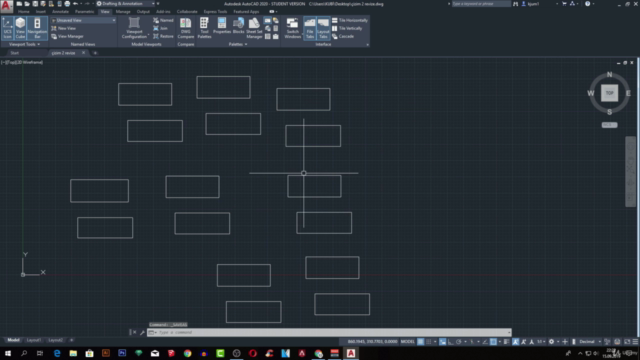Click the Plot printer icon in quick access
This screenshot has width=640, height=360.
[x=67, y=4]
